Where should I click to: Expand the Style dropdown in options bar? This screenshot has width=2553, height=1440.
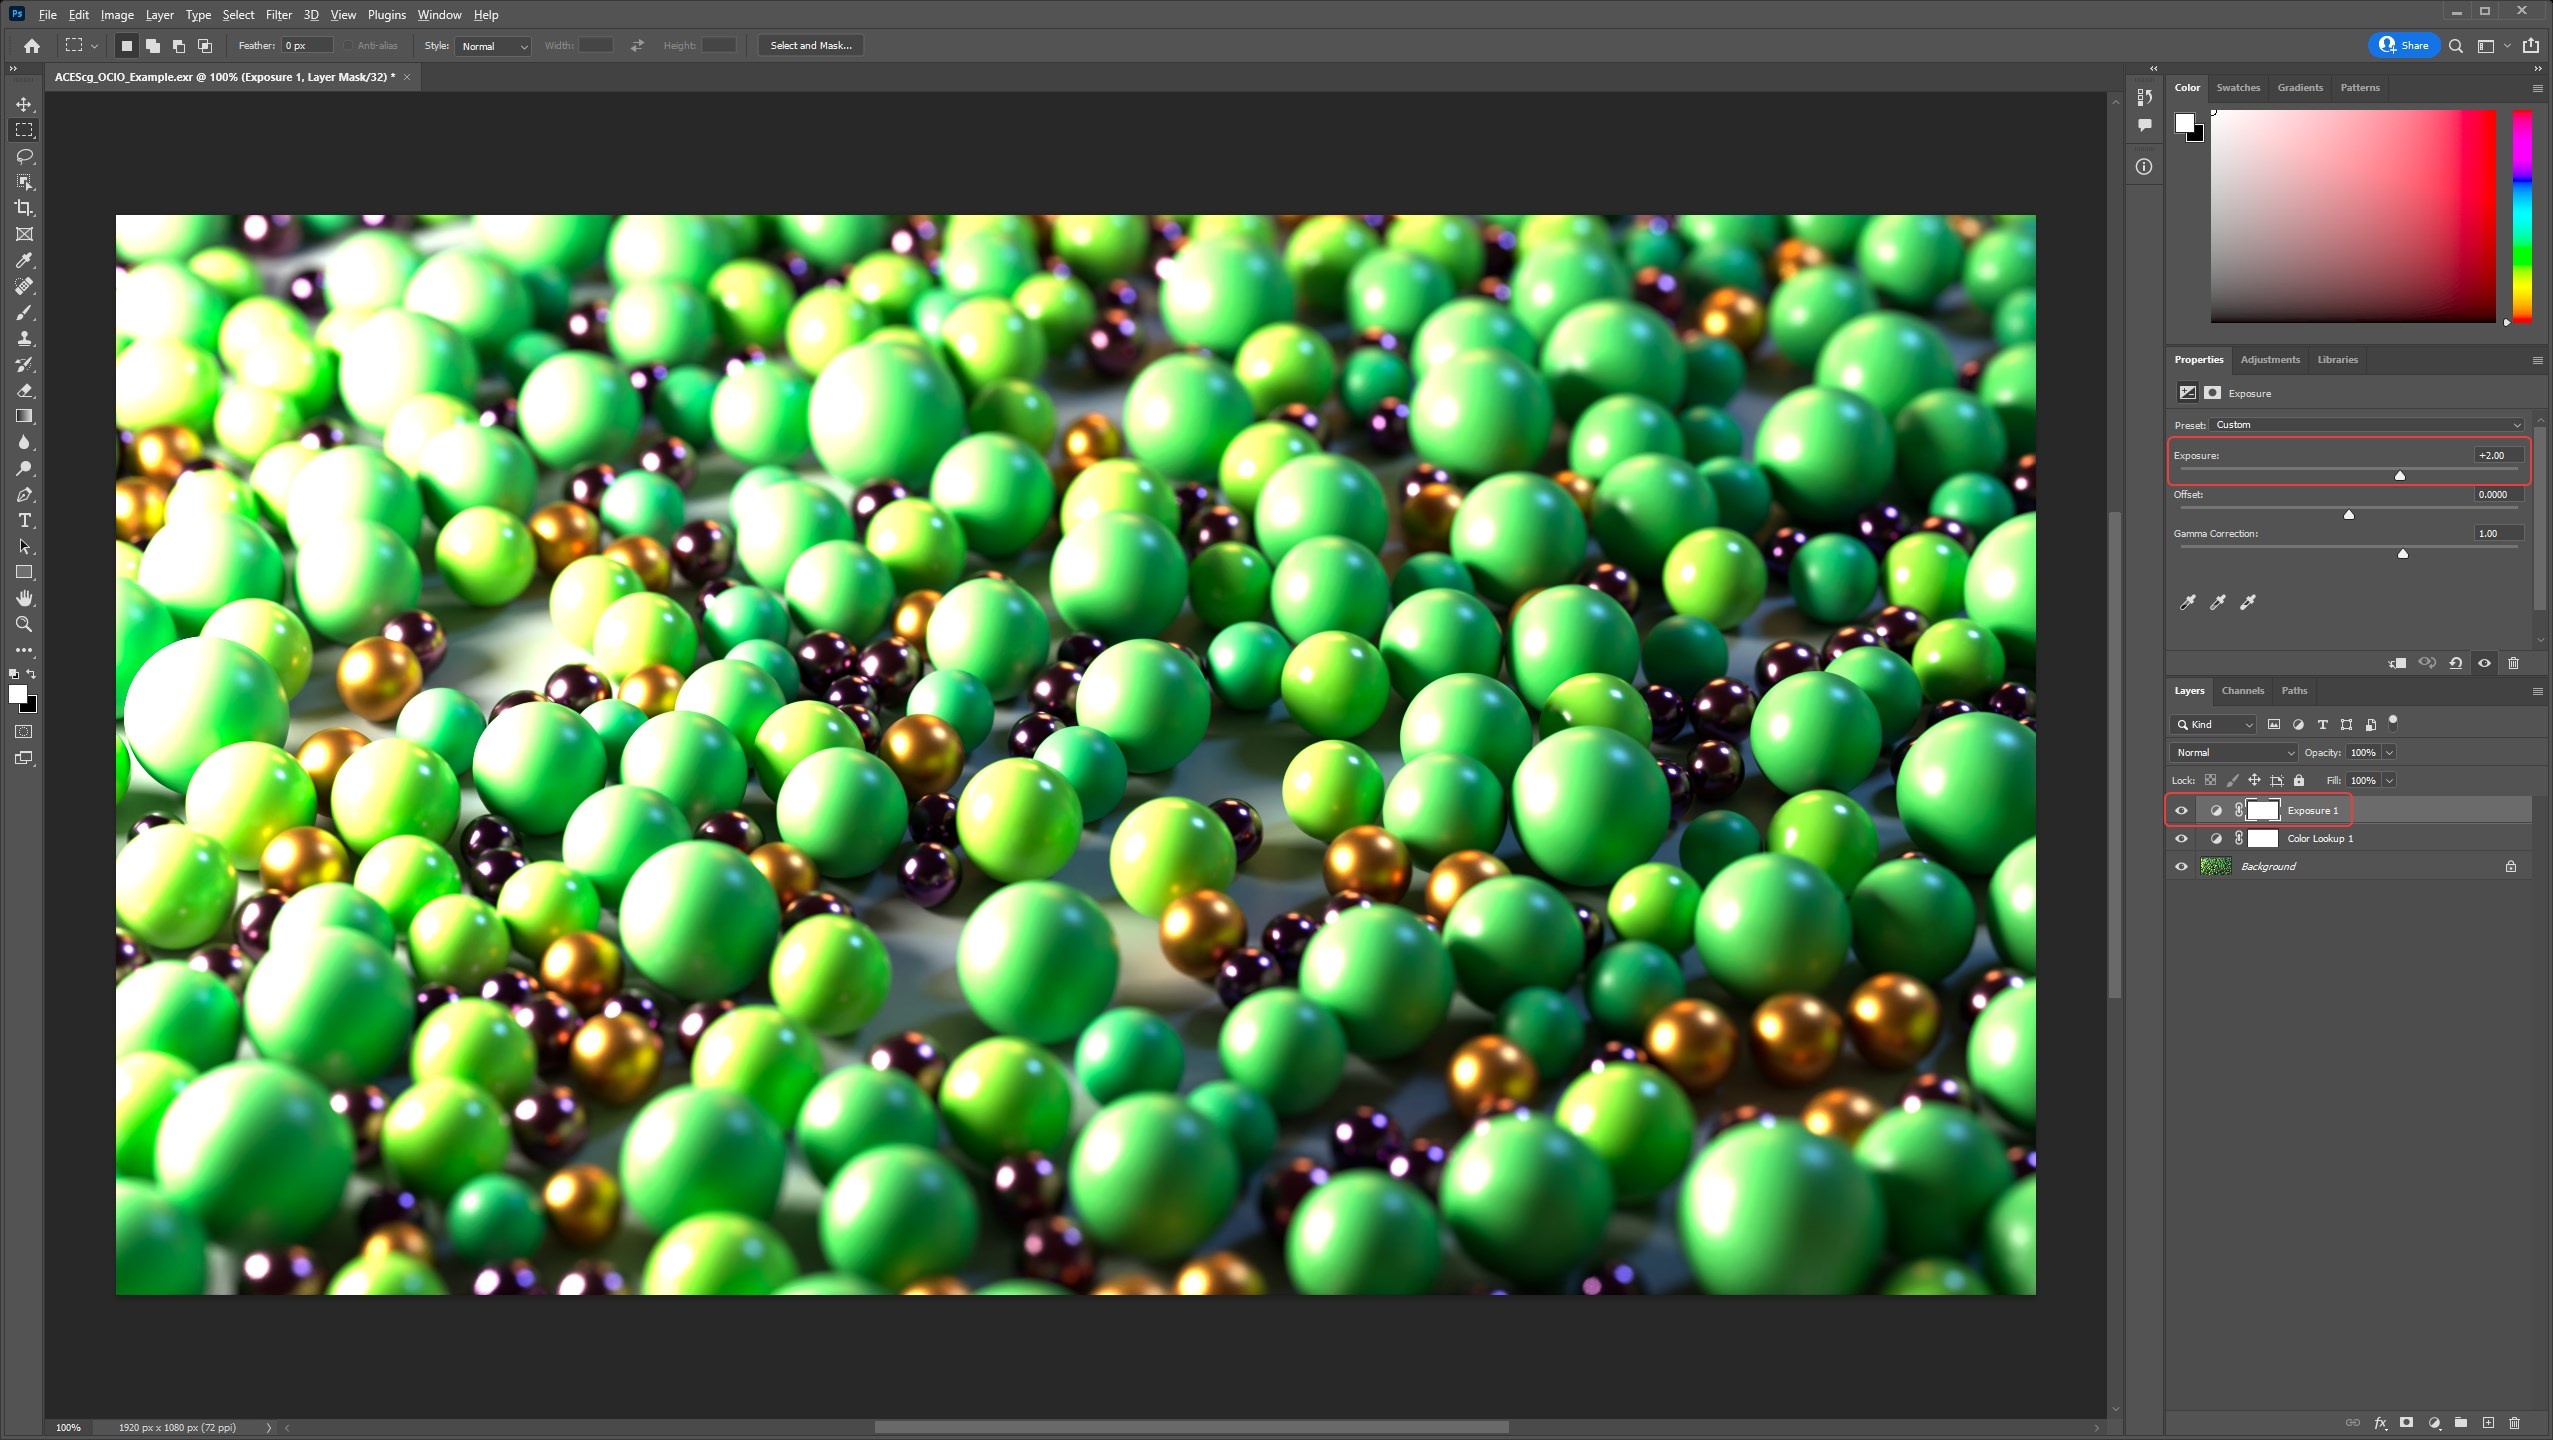[493, 46]
